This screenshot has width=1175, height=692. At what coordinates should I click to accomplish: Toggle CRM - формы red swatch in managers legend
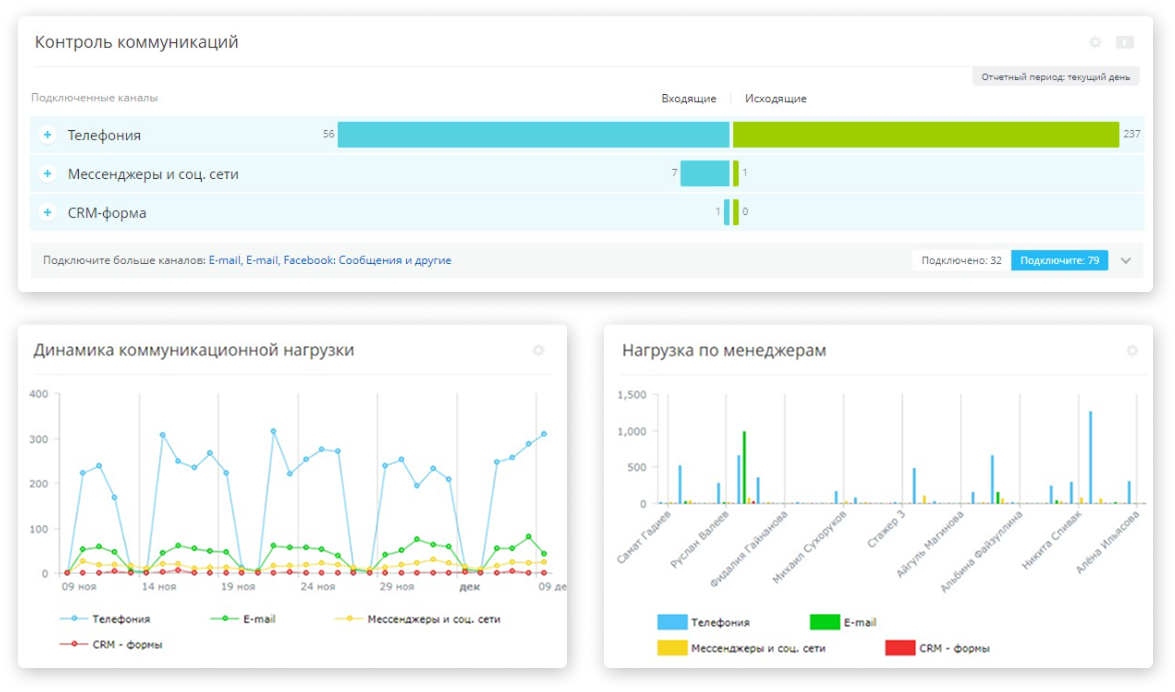pos(900,649)
